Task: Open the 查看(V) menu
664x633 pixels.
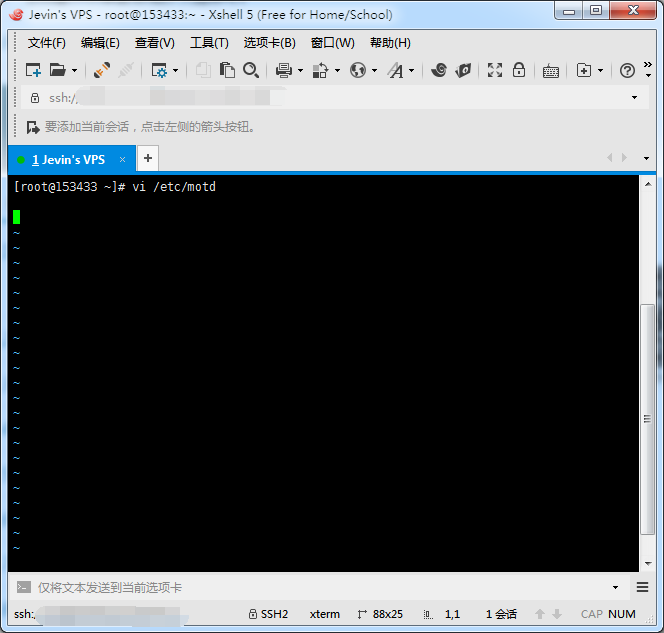Action: click(155, 43)
